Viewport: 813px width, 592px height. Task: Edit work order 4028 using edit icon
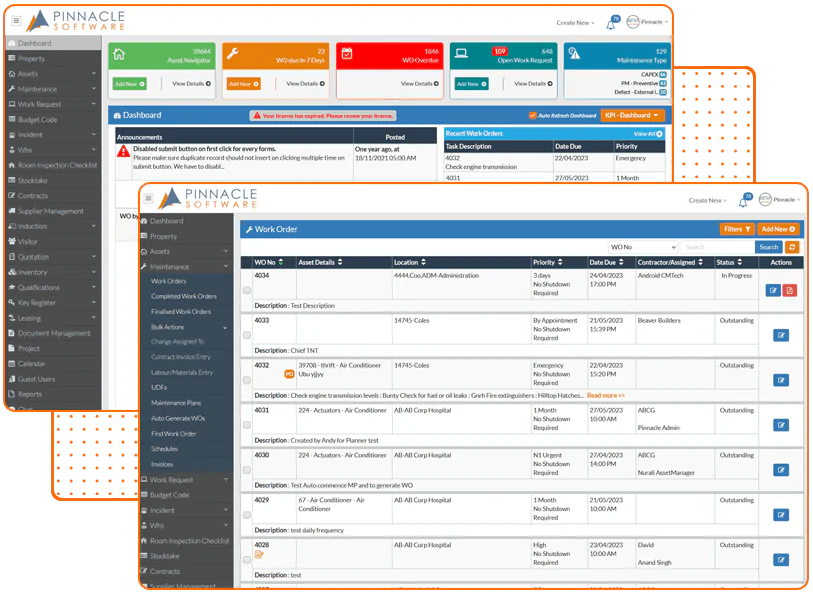[781, 560]
